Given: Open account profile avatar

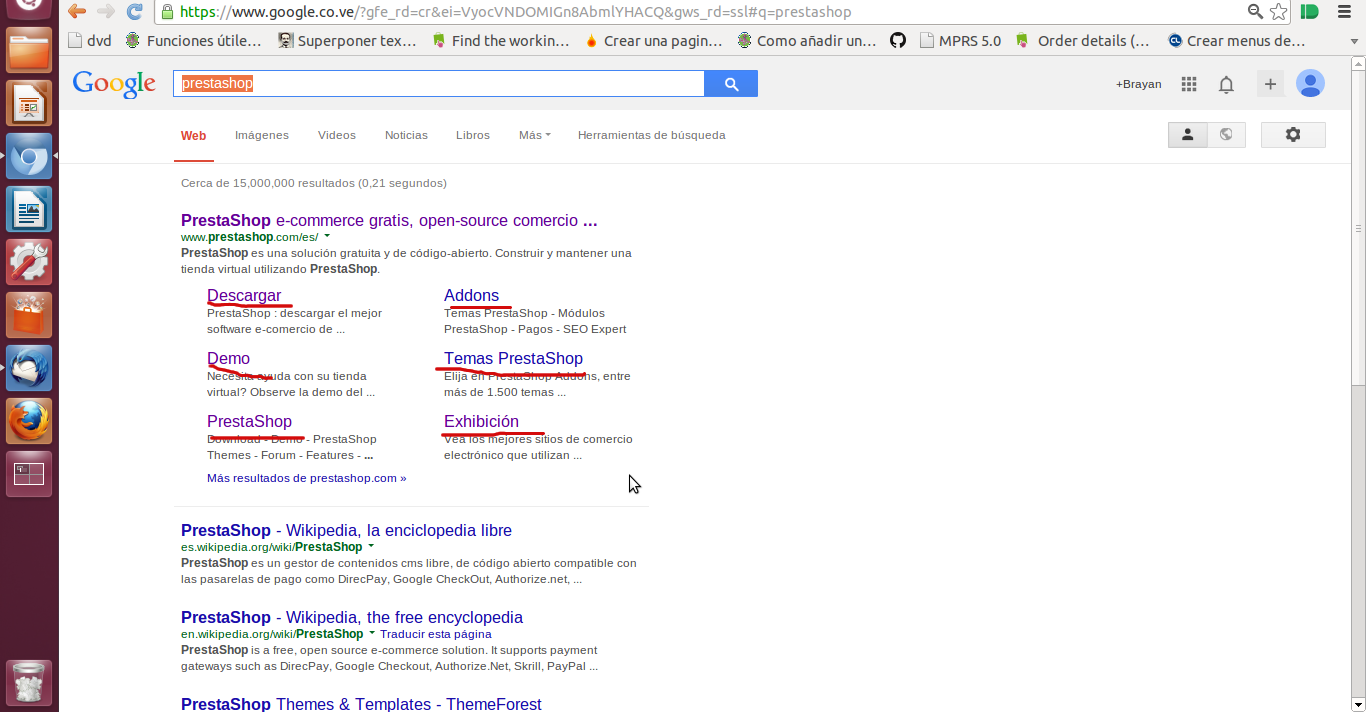Looking at the screenshot, I should (1310, 84).
